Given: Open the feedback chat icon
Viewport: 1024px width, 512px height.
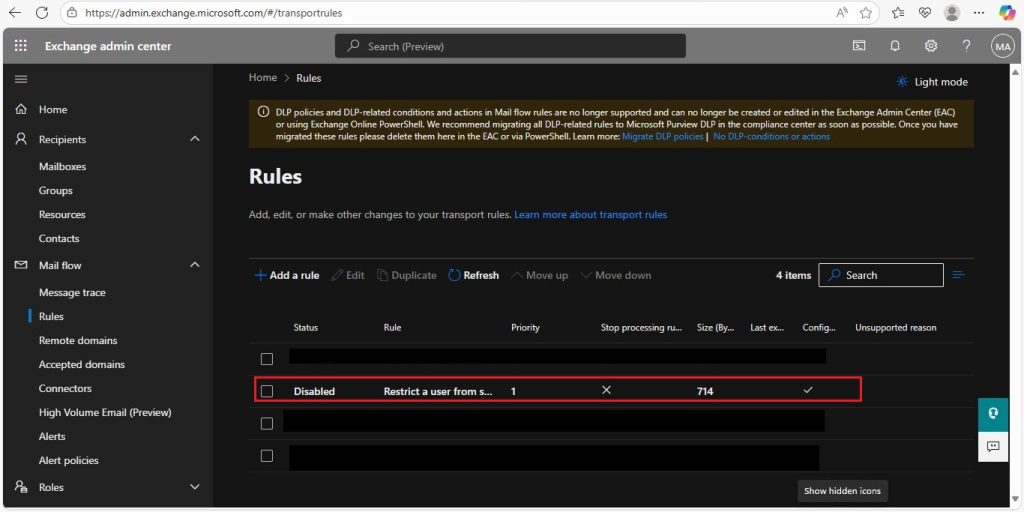Looking at the screenshot, I should pos(993,447).
